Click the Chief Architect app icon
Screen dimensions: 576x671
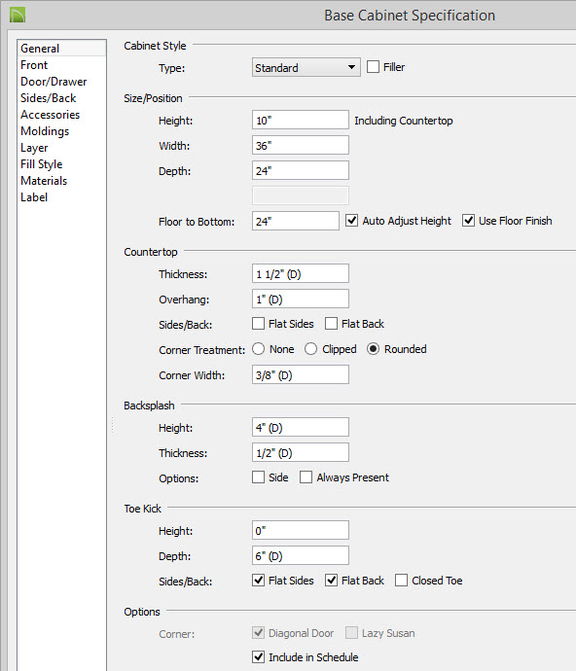click(x=18, y=15)
